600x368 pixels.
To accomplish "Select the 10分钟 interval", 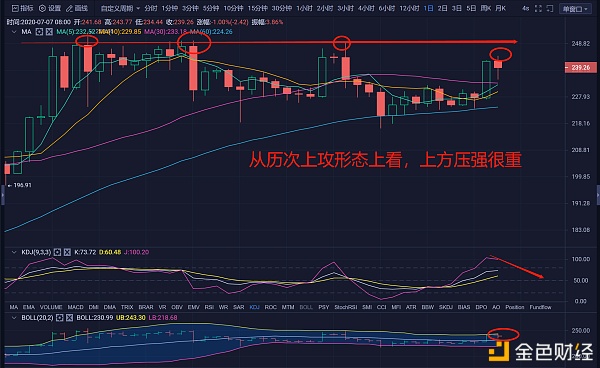I will pyautogui.click(x=233, y=8).
